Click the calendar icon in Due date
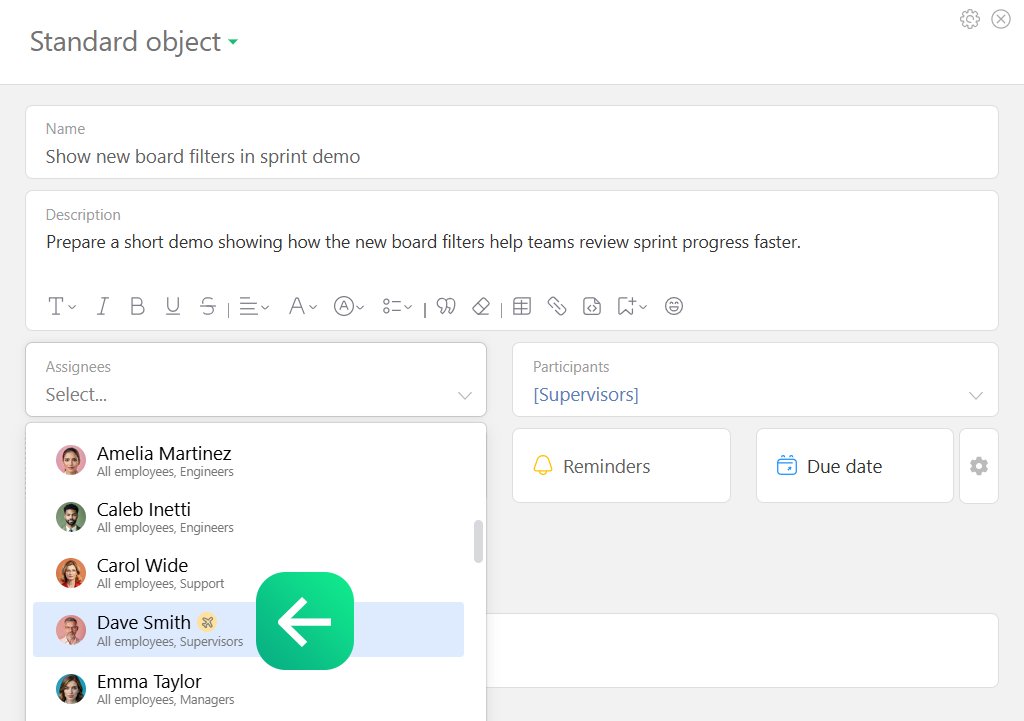 (x=786, y=465)
